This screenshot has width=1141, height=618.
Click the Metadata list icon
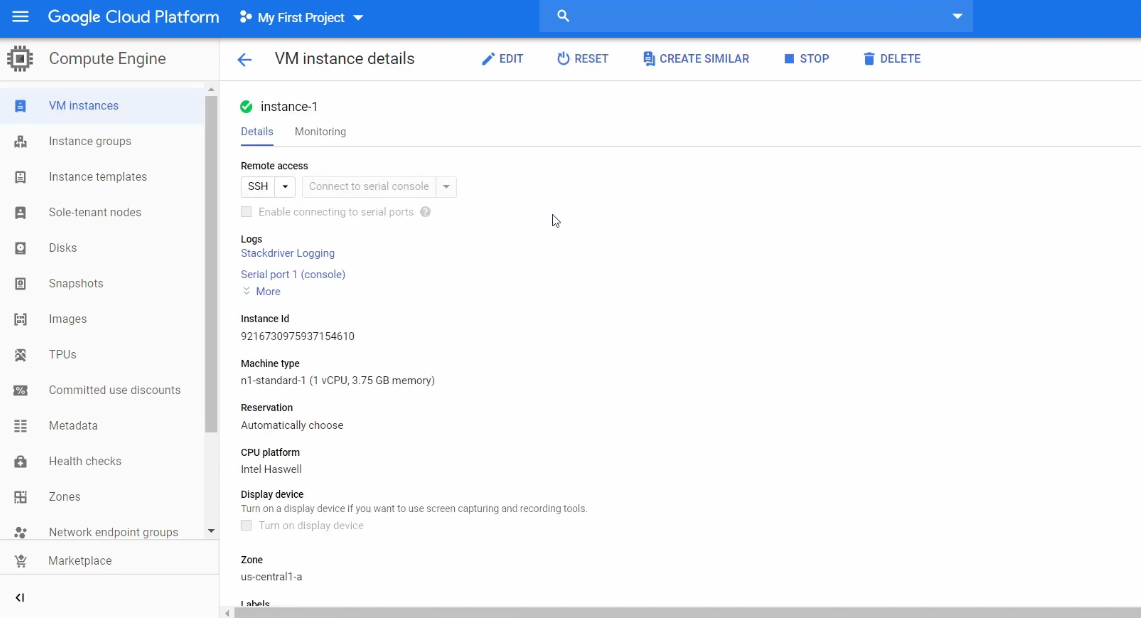20,426
